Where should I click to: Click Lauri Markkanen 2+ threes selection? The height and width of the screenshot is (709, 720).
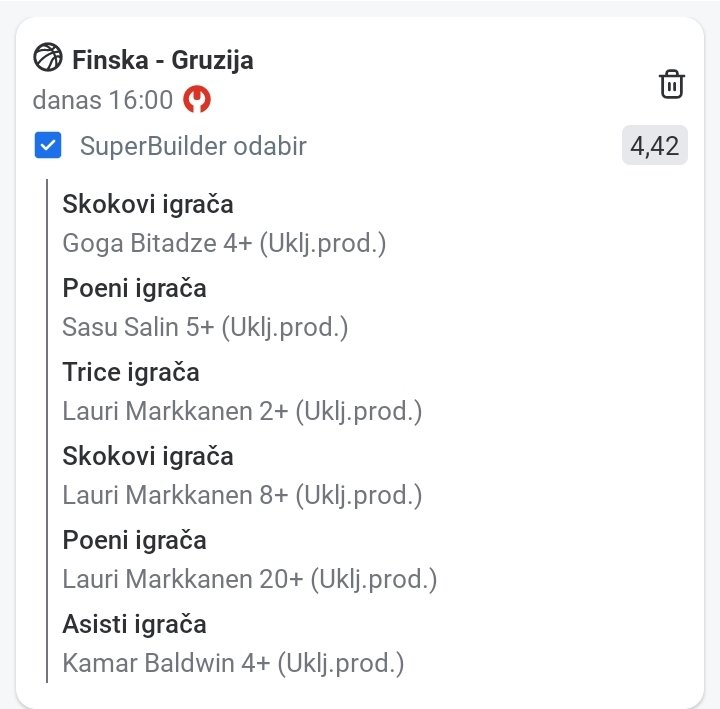[x=242, y=411]
